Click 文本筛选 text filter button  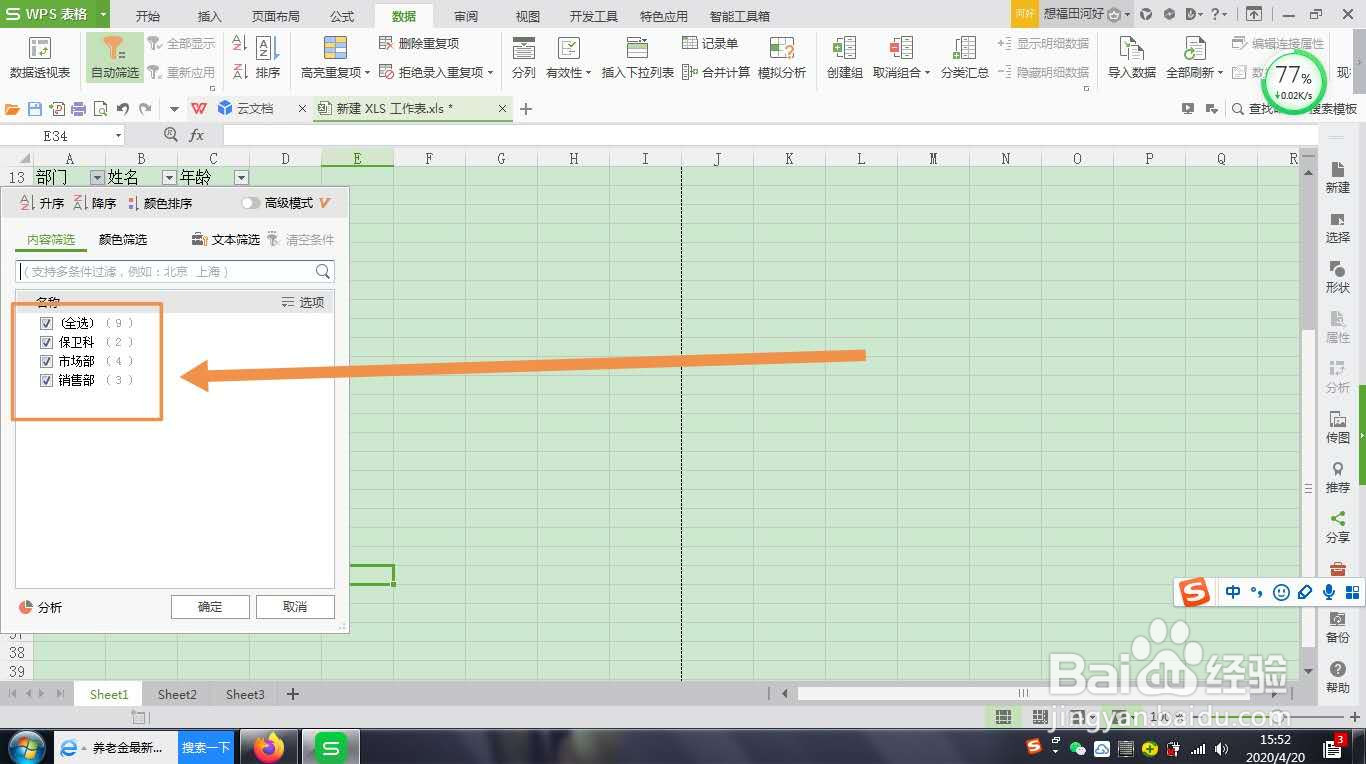(x=226, y=240)
